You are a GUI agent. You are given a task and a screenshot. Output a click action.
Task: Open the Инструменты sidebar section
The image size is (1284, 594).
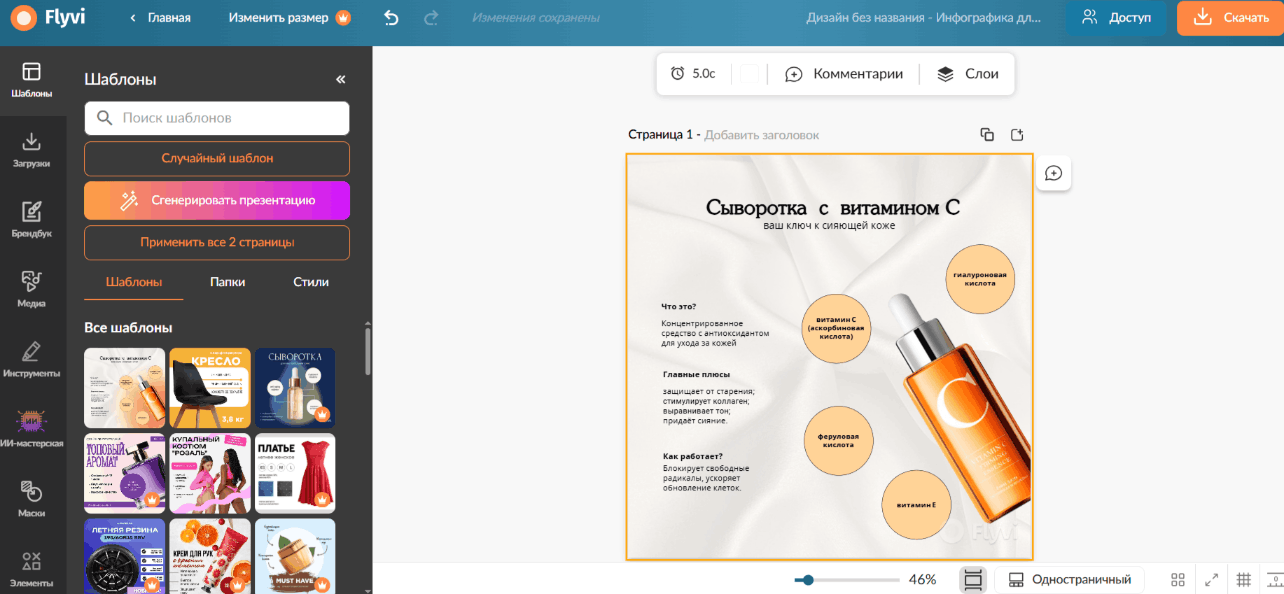click(x=32, y=361)
